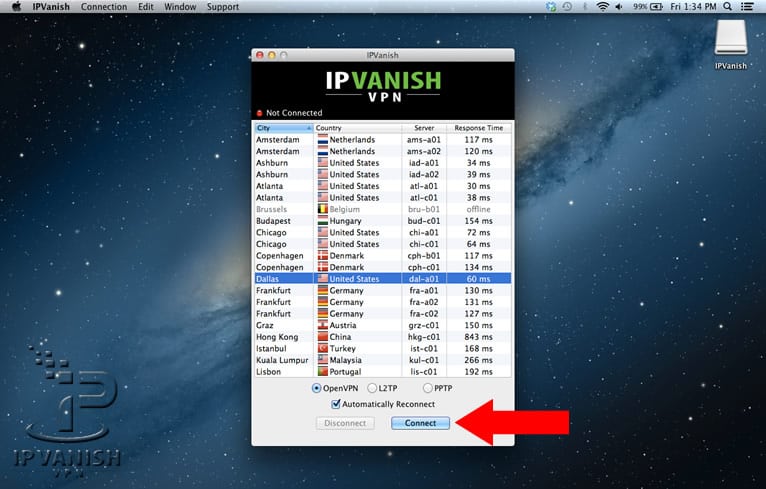Click the offline status in Brussels row
766x489 pixels.
pos(478,209)
